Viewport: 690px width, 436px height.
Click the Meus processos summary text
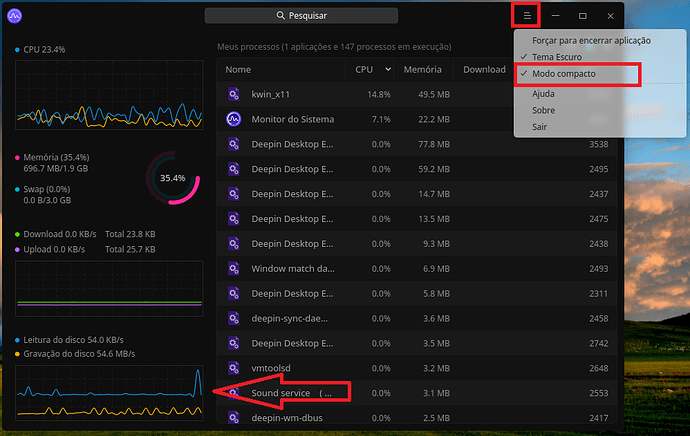coord(334,47)
